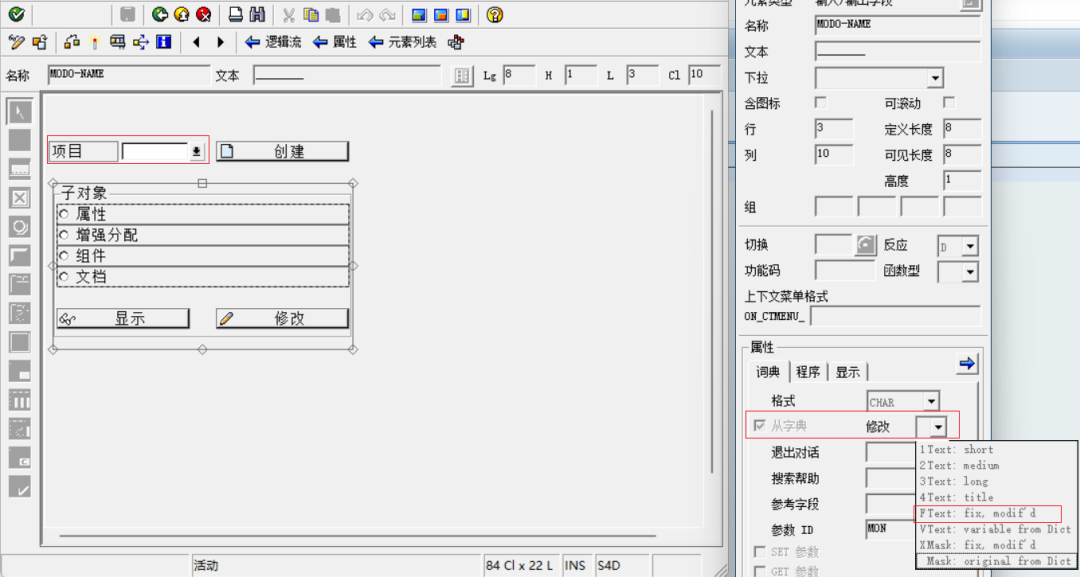Click the next element right triangle
Viewport: 1080px width, 577px height.
220,42
